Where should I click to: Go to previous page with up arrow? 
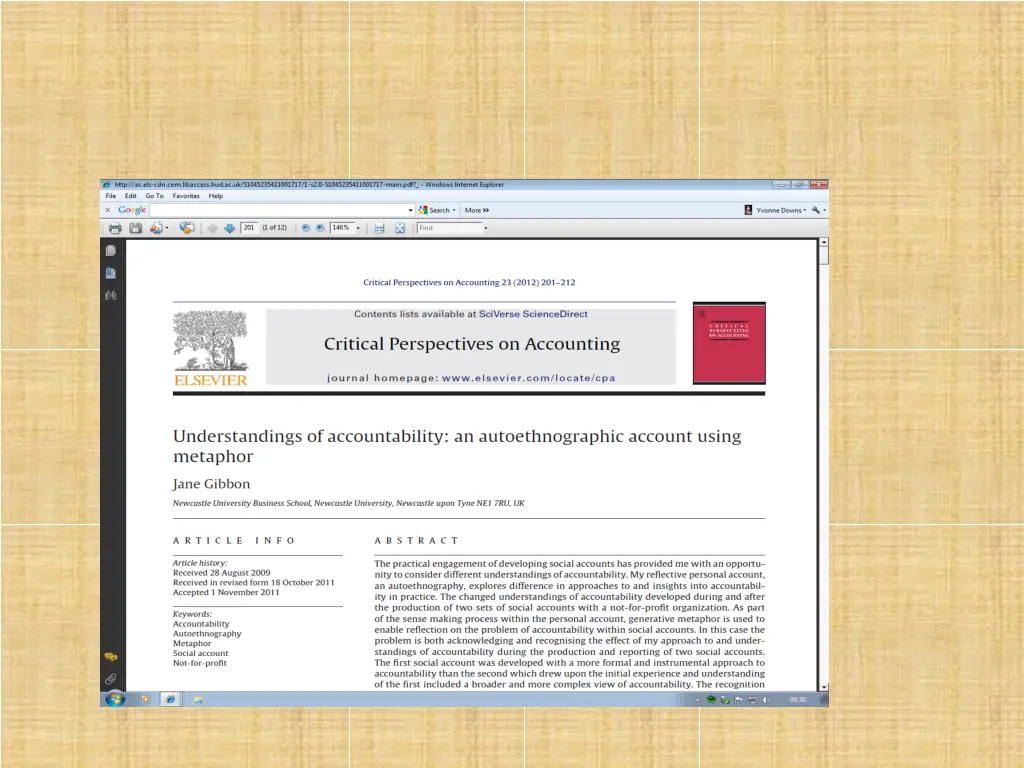point(212,228)
